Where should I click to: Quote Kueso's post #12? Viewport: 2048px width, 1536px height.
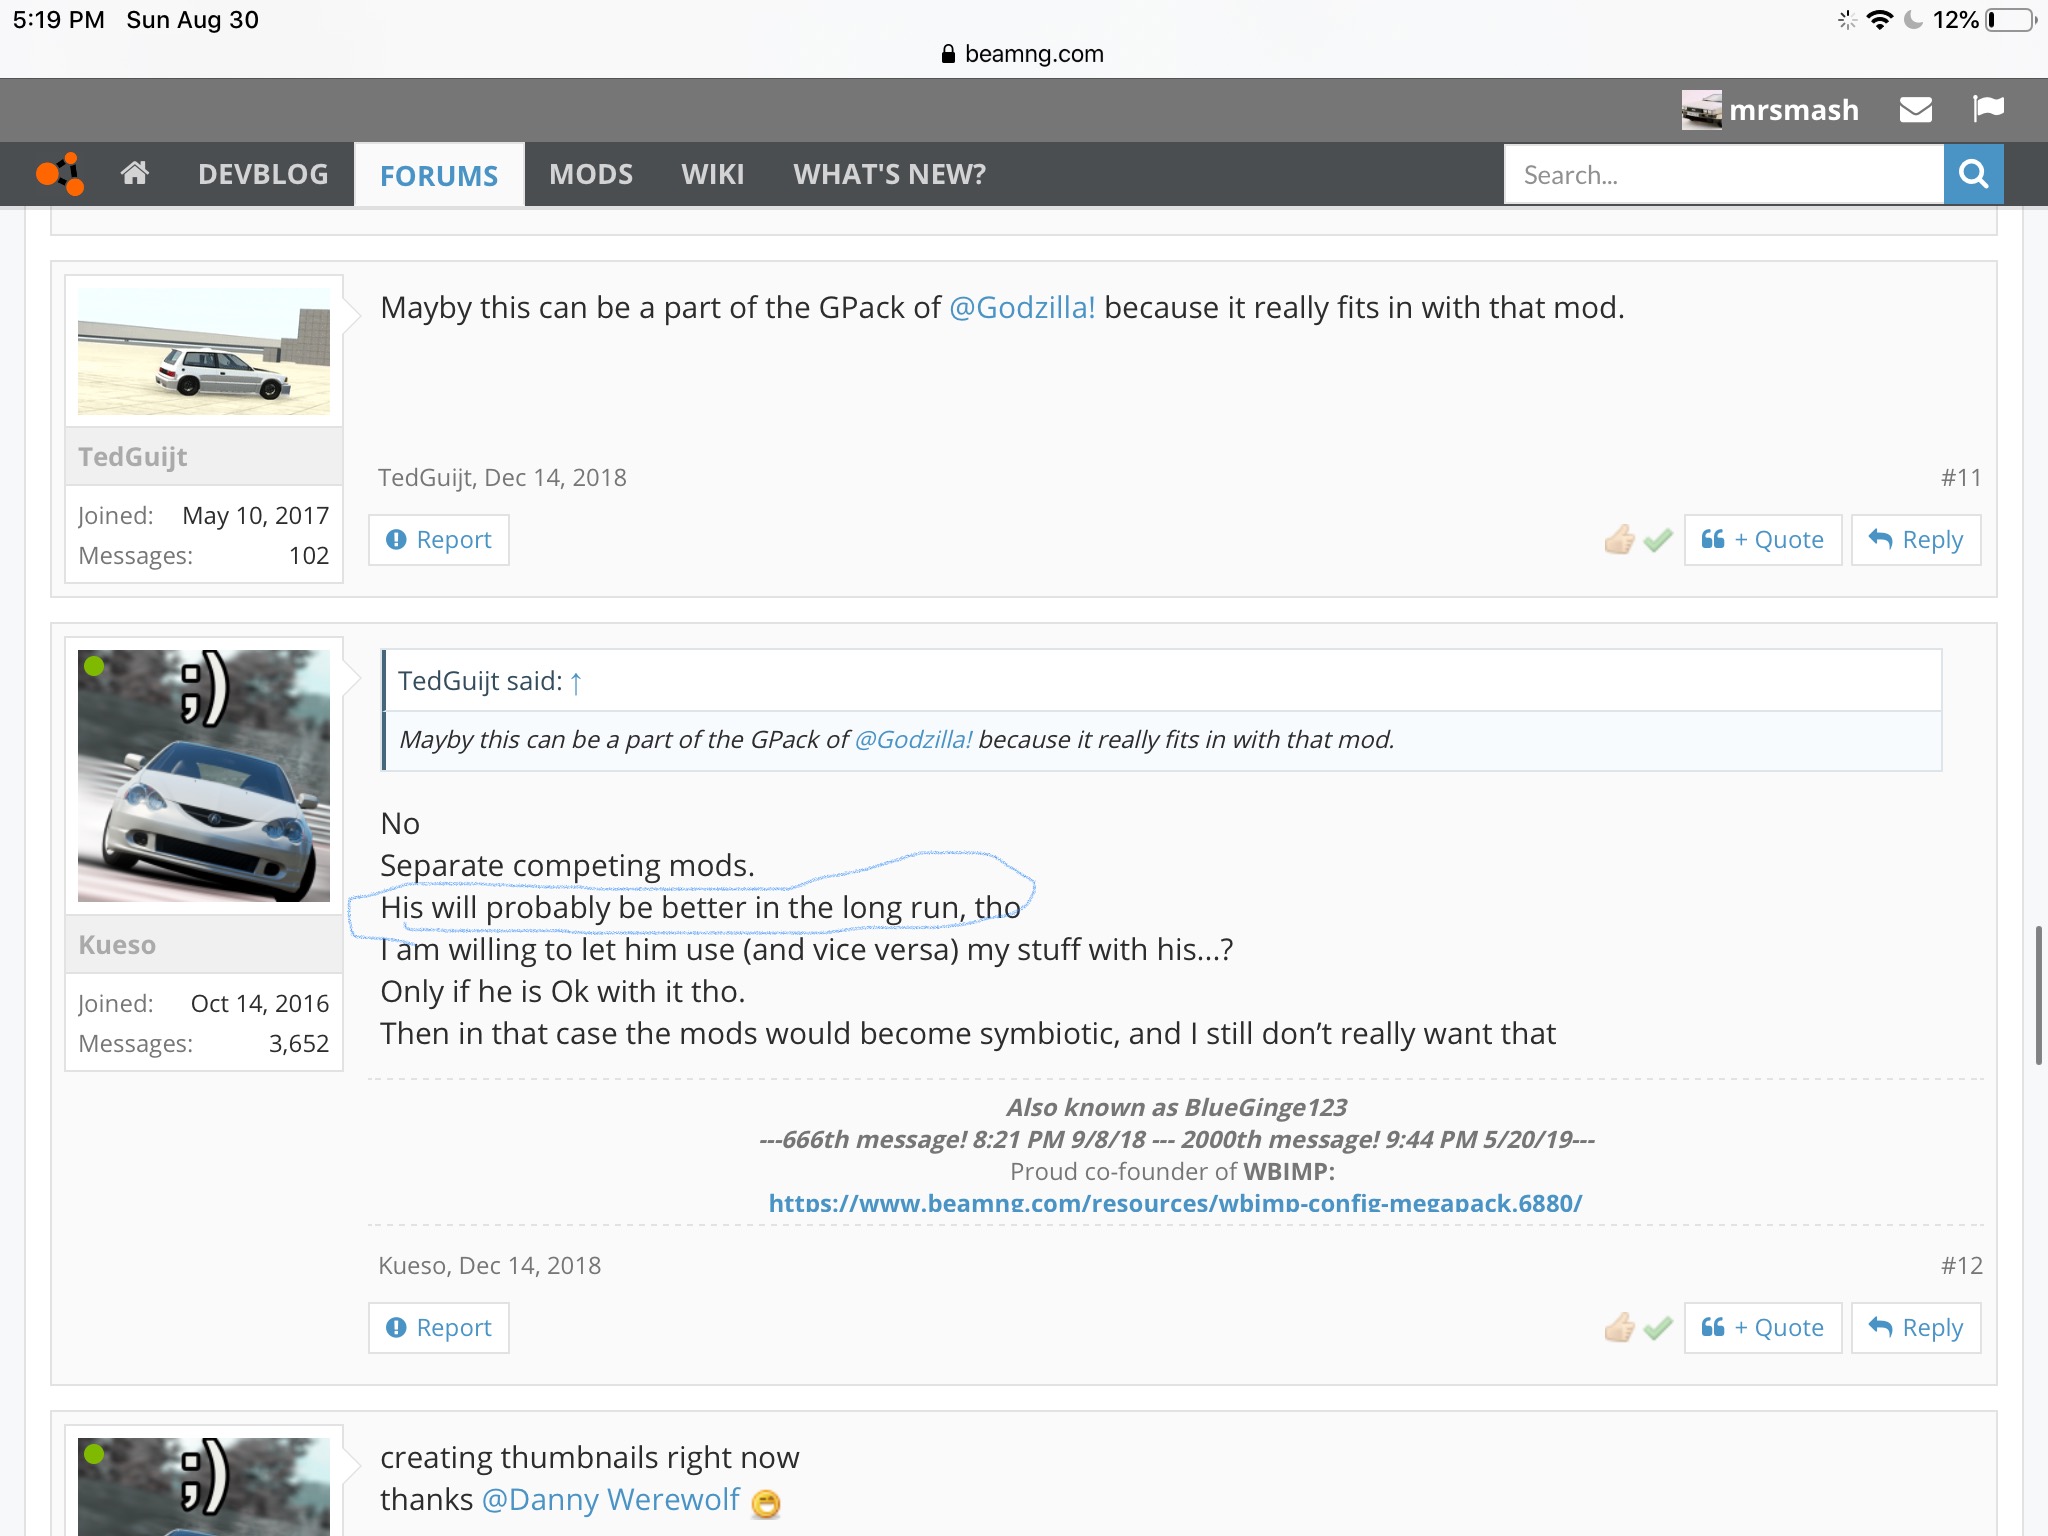(1763, 1328)
